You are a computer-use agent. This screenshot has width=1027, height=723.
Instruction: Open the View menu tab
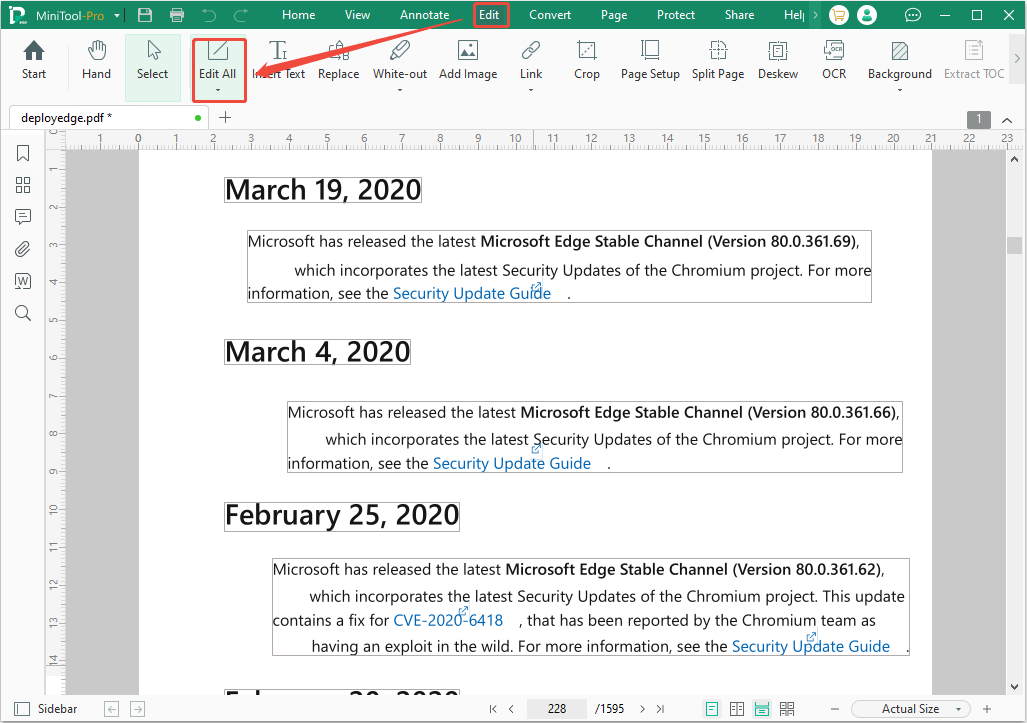357,15
